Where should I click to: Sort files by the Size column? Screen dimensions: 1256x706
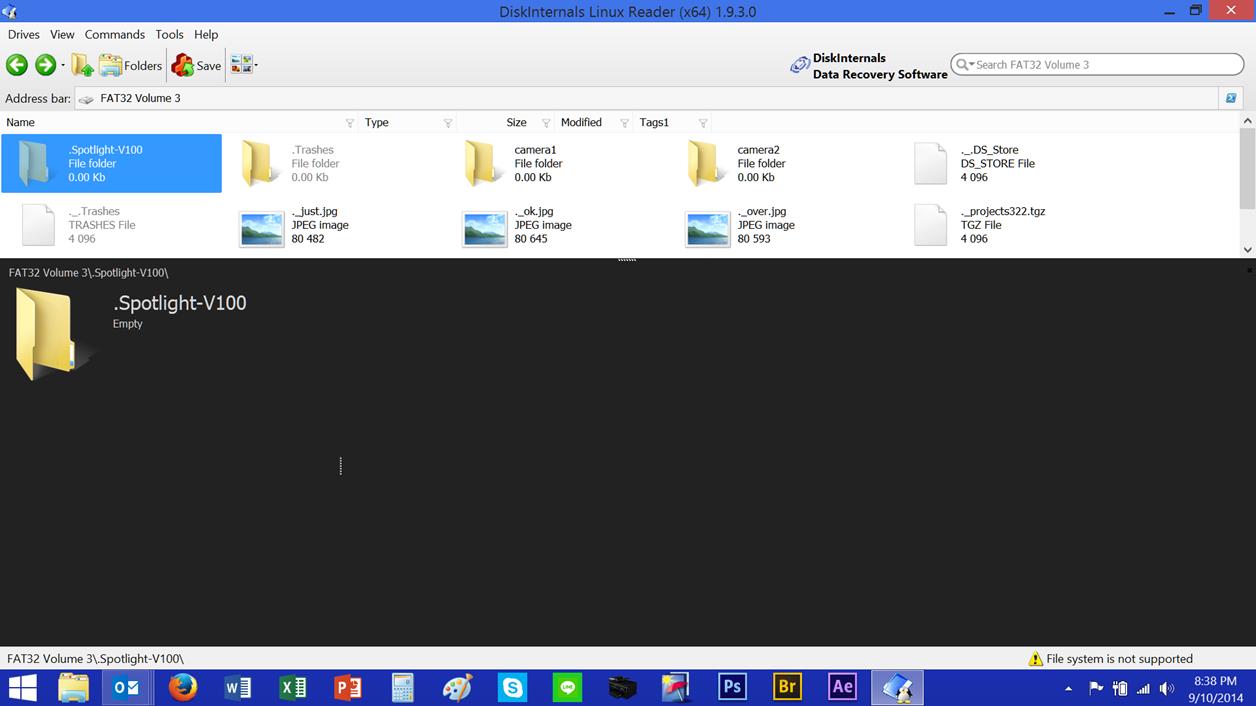point(516,122)
